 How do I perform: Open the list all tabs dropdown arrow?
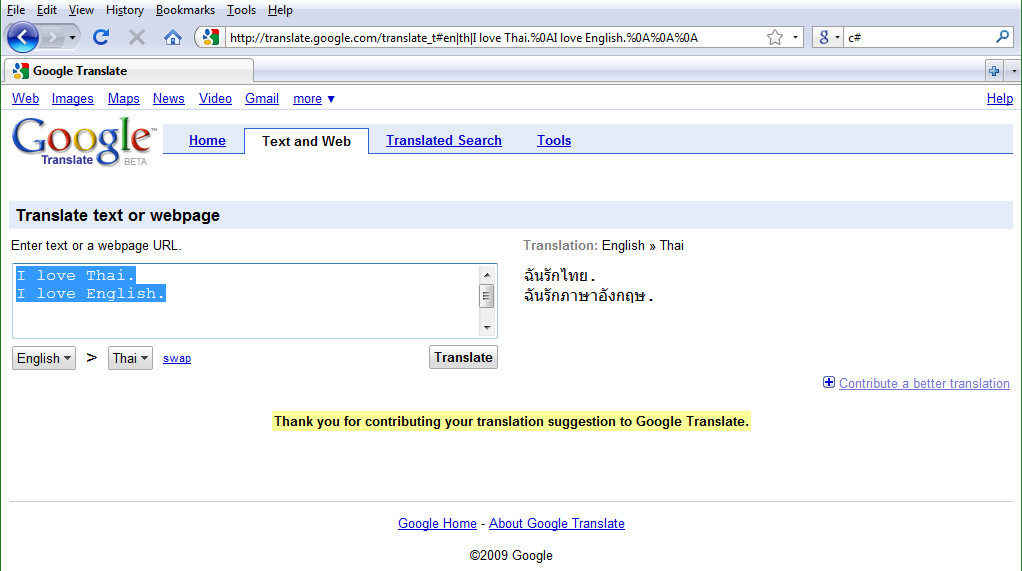(x=1014, y=70)
